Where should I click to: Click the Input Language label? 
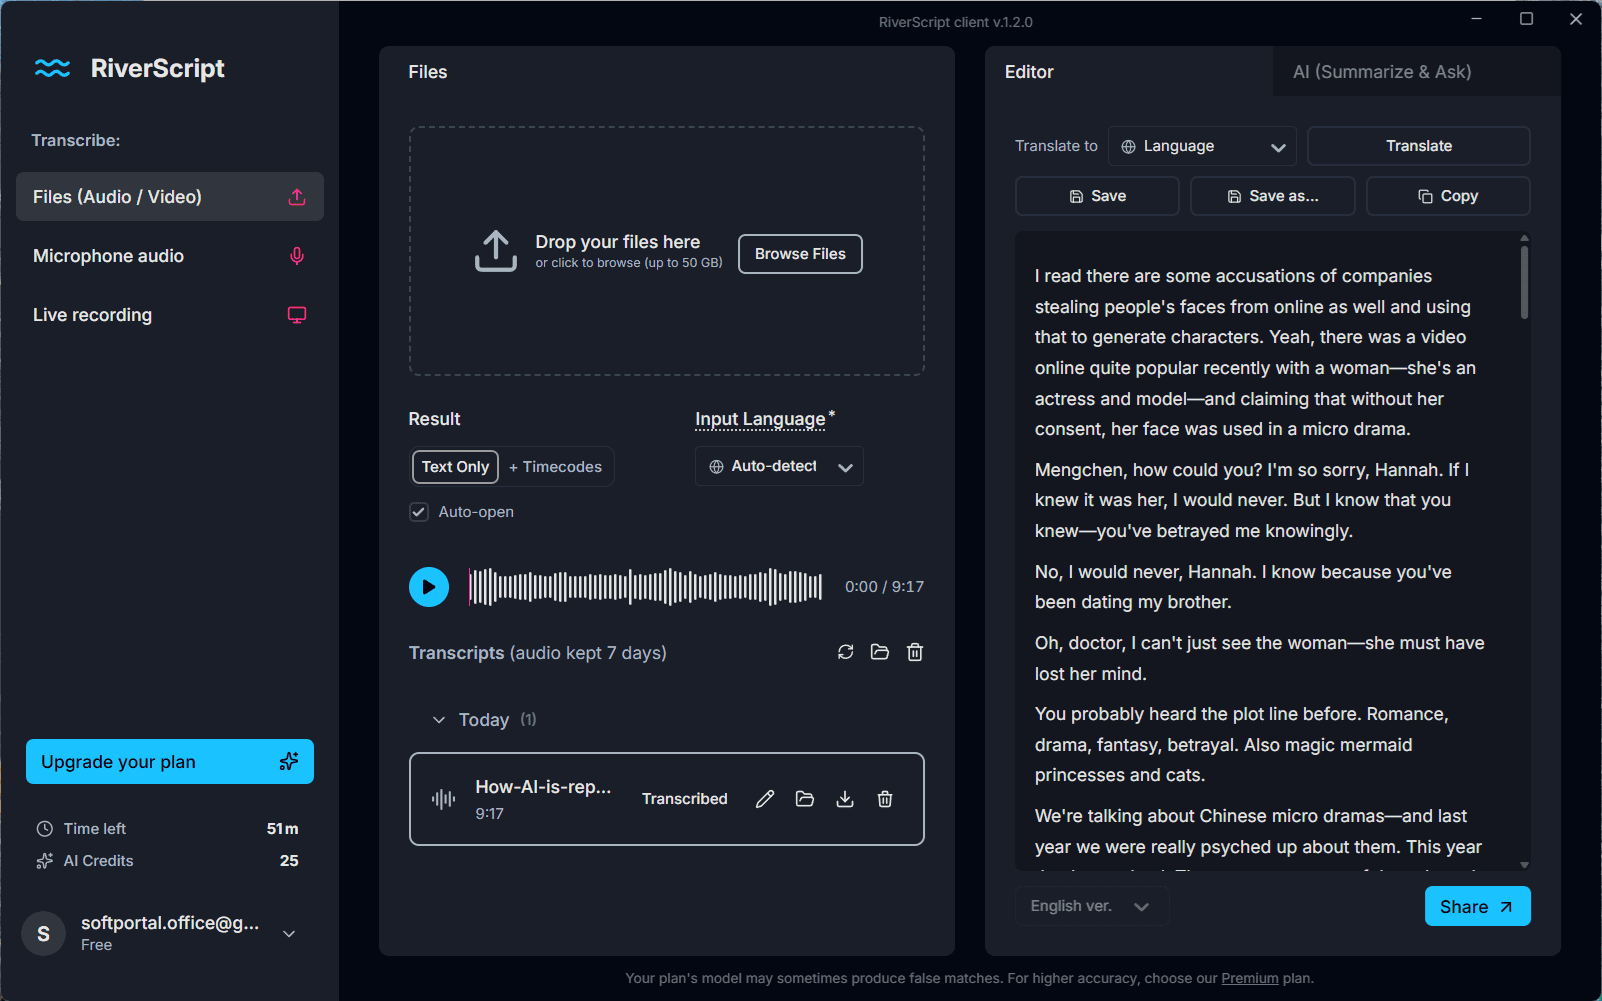[761, 419]
